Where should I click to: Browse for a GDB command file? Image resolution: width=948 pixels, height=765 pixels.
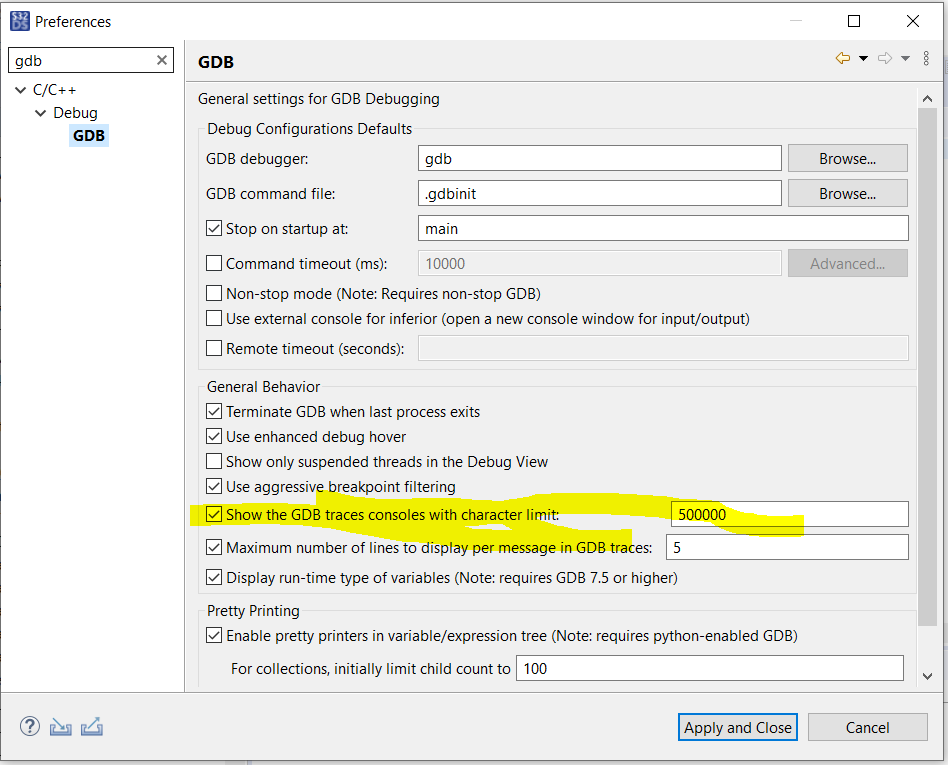click(x=847, y=193)
